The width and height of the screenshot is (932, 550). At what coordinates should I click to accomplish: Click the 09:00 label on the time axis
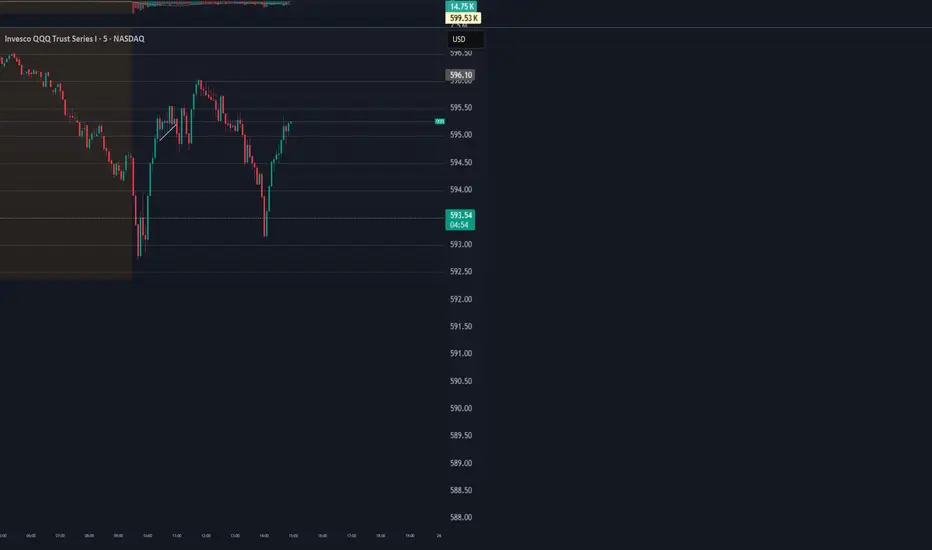(x=118, y=535)
